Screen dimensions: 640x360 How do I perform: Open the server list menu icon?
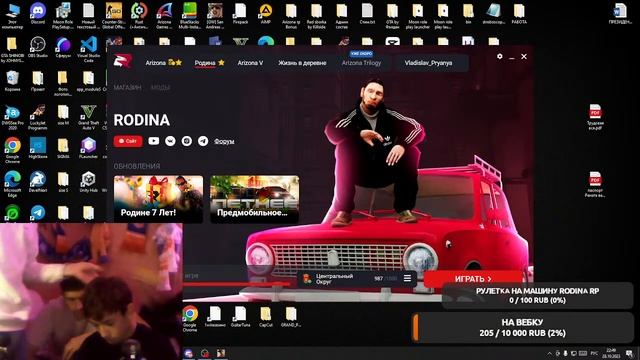pos(407,278)
